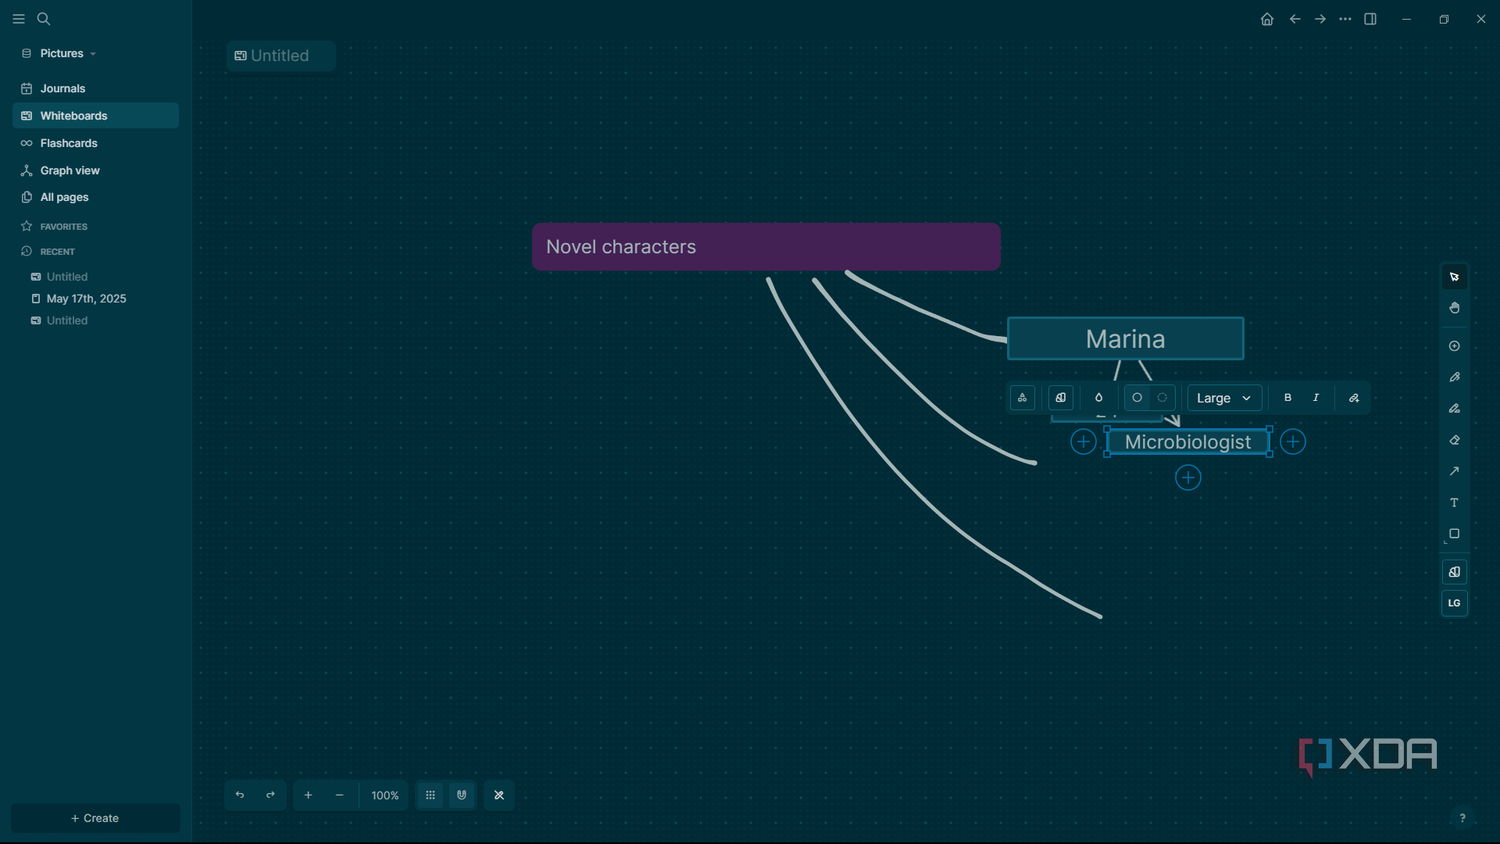Toggle bold on Microbiologist text
Screen dimensions: 1500x844
[1288, 398]
